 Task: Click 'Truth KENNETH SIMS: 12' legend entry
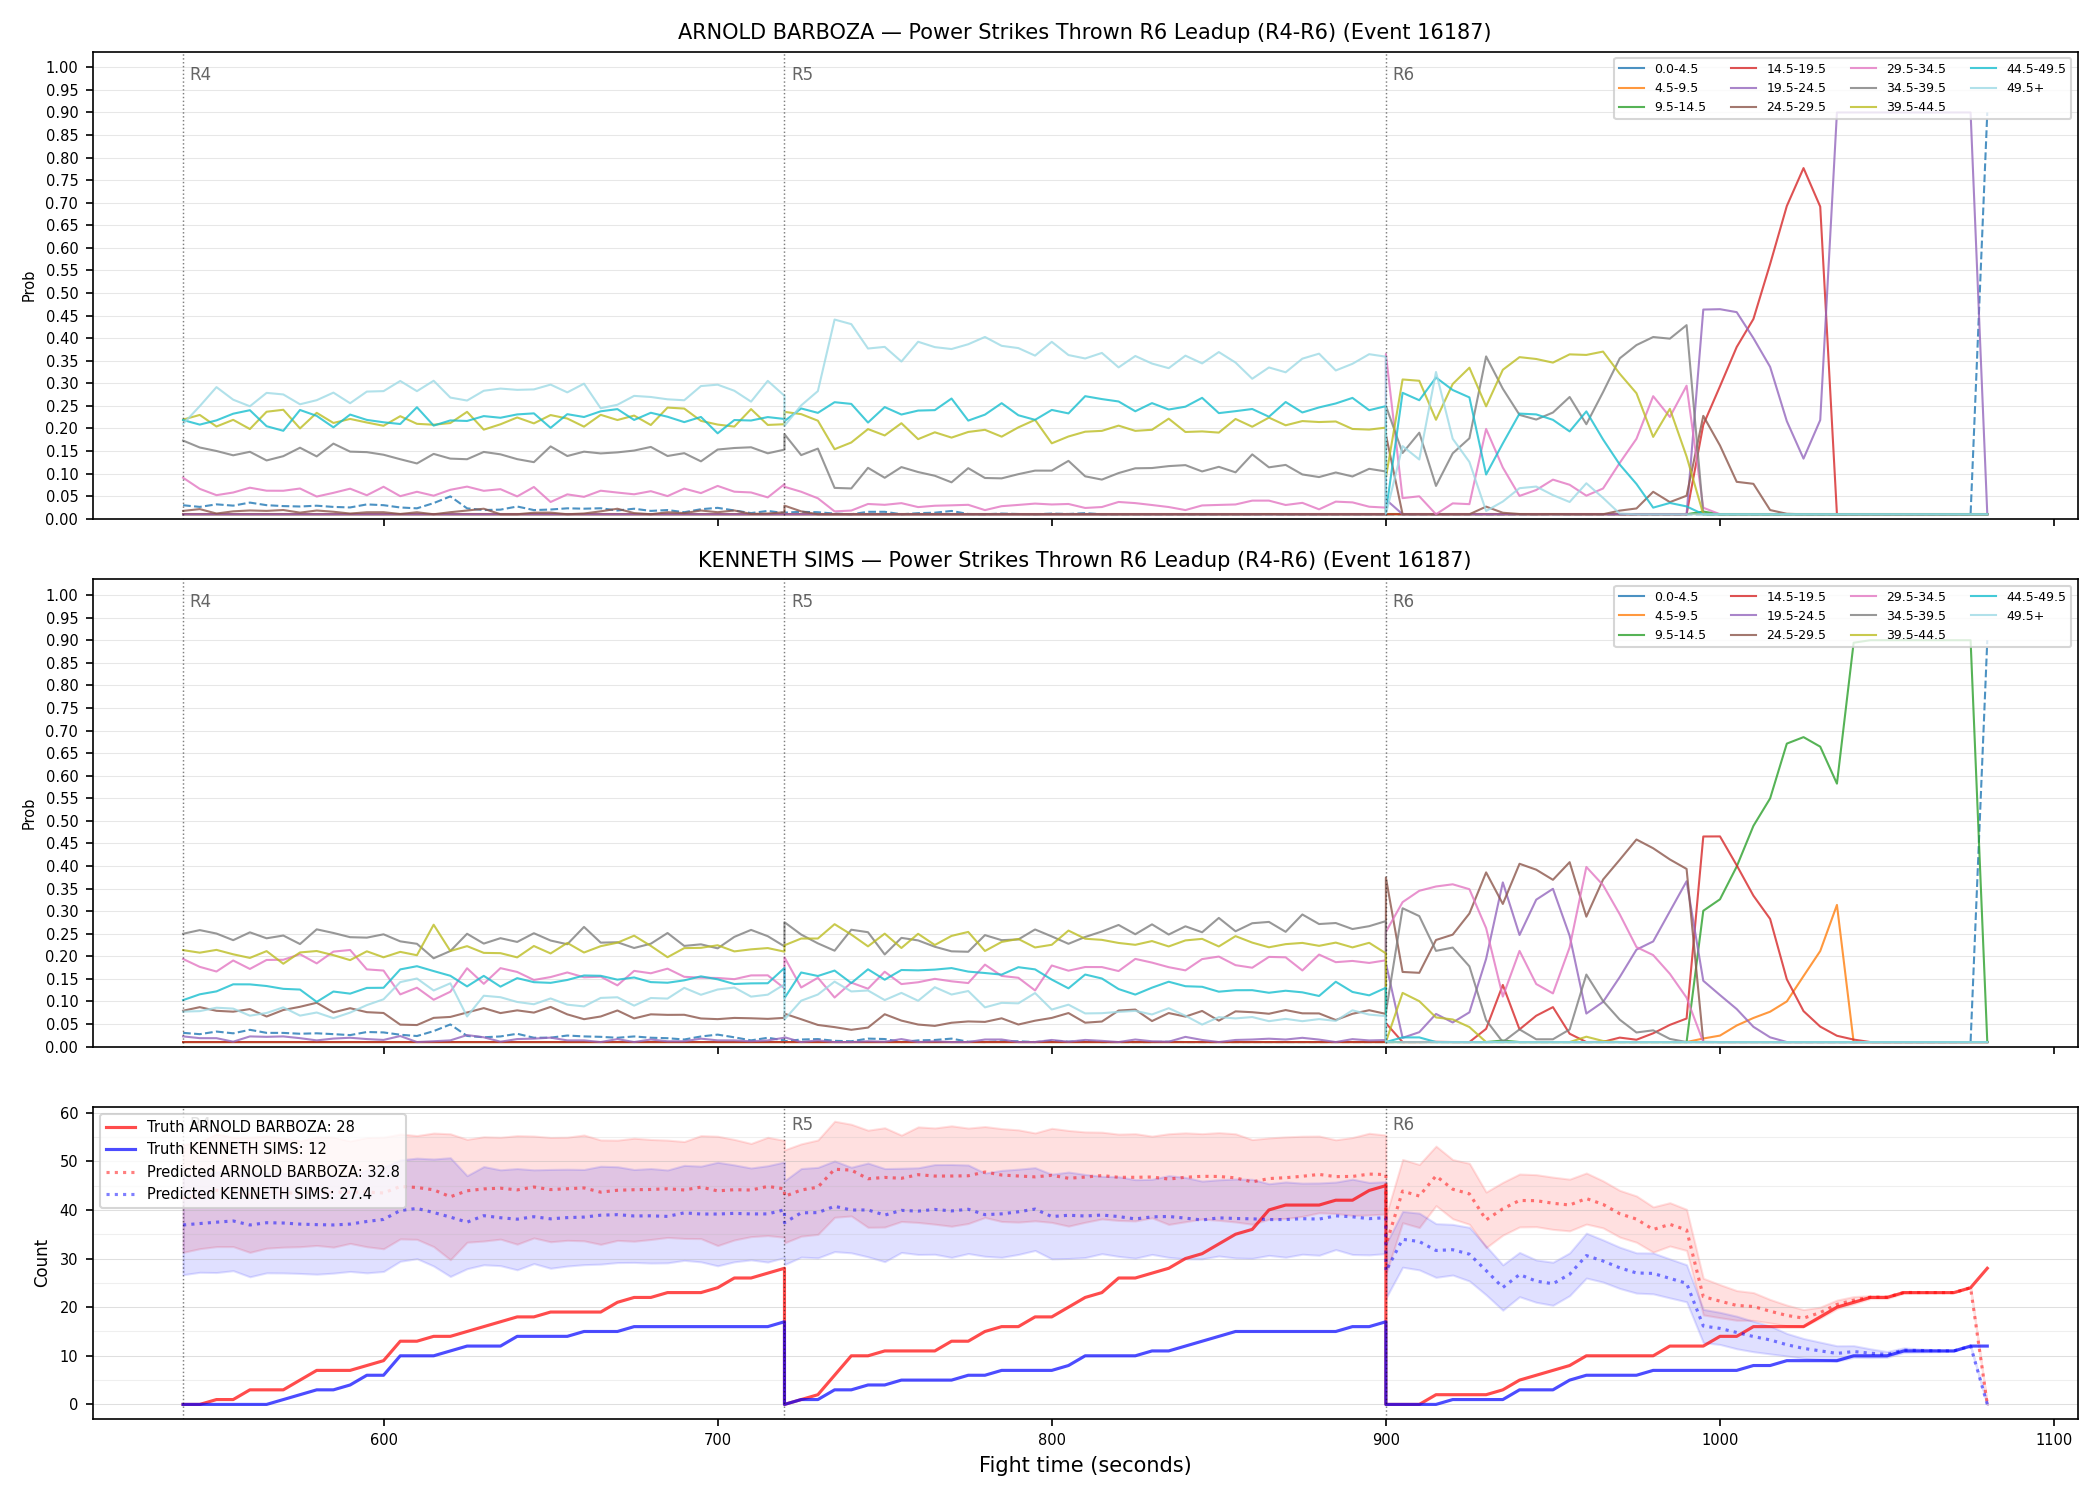[216, 1149]
